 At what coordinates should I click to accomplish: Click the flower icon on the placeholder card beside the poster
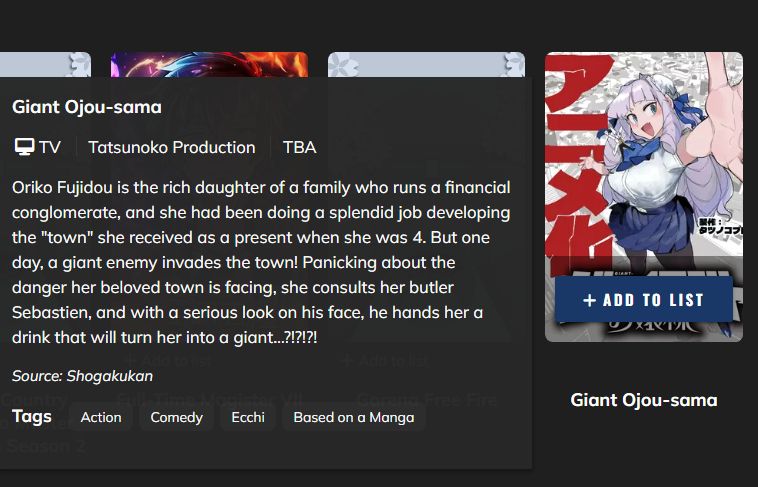coord(515,65)
